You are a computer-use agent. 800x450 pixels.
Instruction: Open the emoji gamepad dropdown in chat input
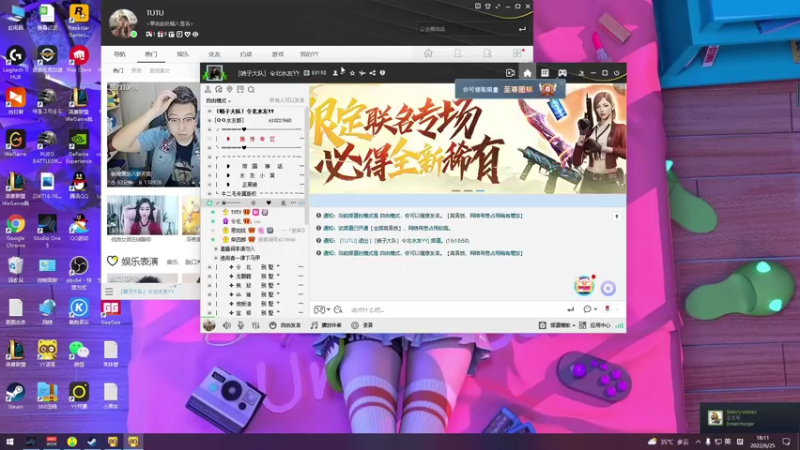tap(321, 310)
